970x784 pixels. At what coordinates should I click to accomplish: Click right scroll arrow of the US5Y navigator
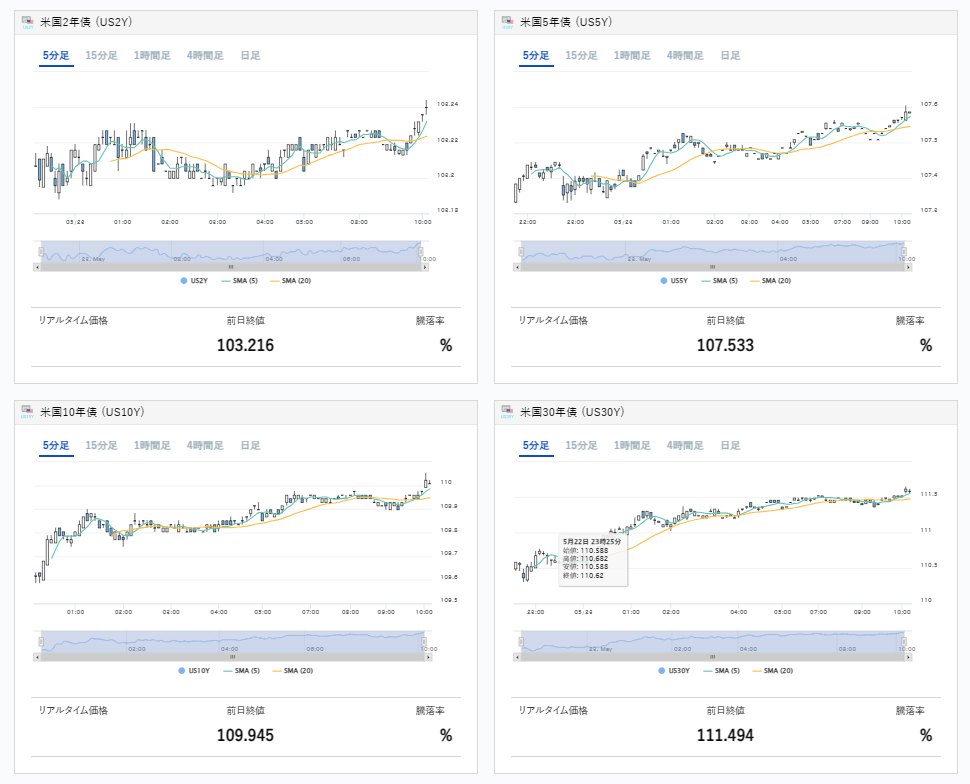coord(909,267)
